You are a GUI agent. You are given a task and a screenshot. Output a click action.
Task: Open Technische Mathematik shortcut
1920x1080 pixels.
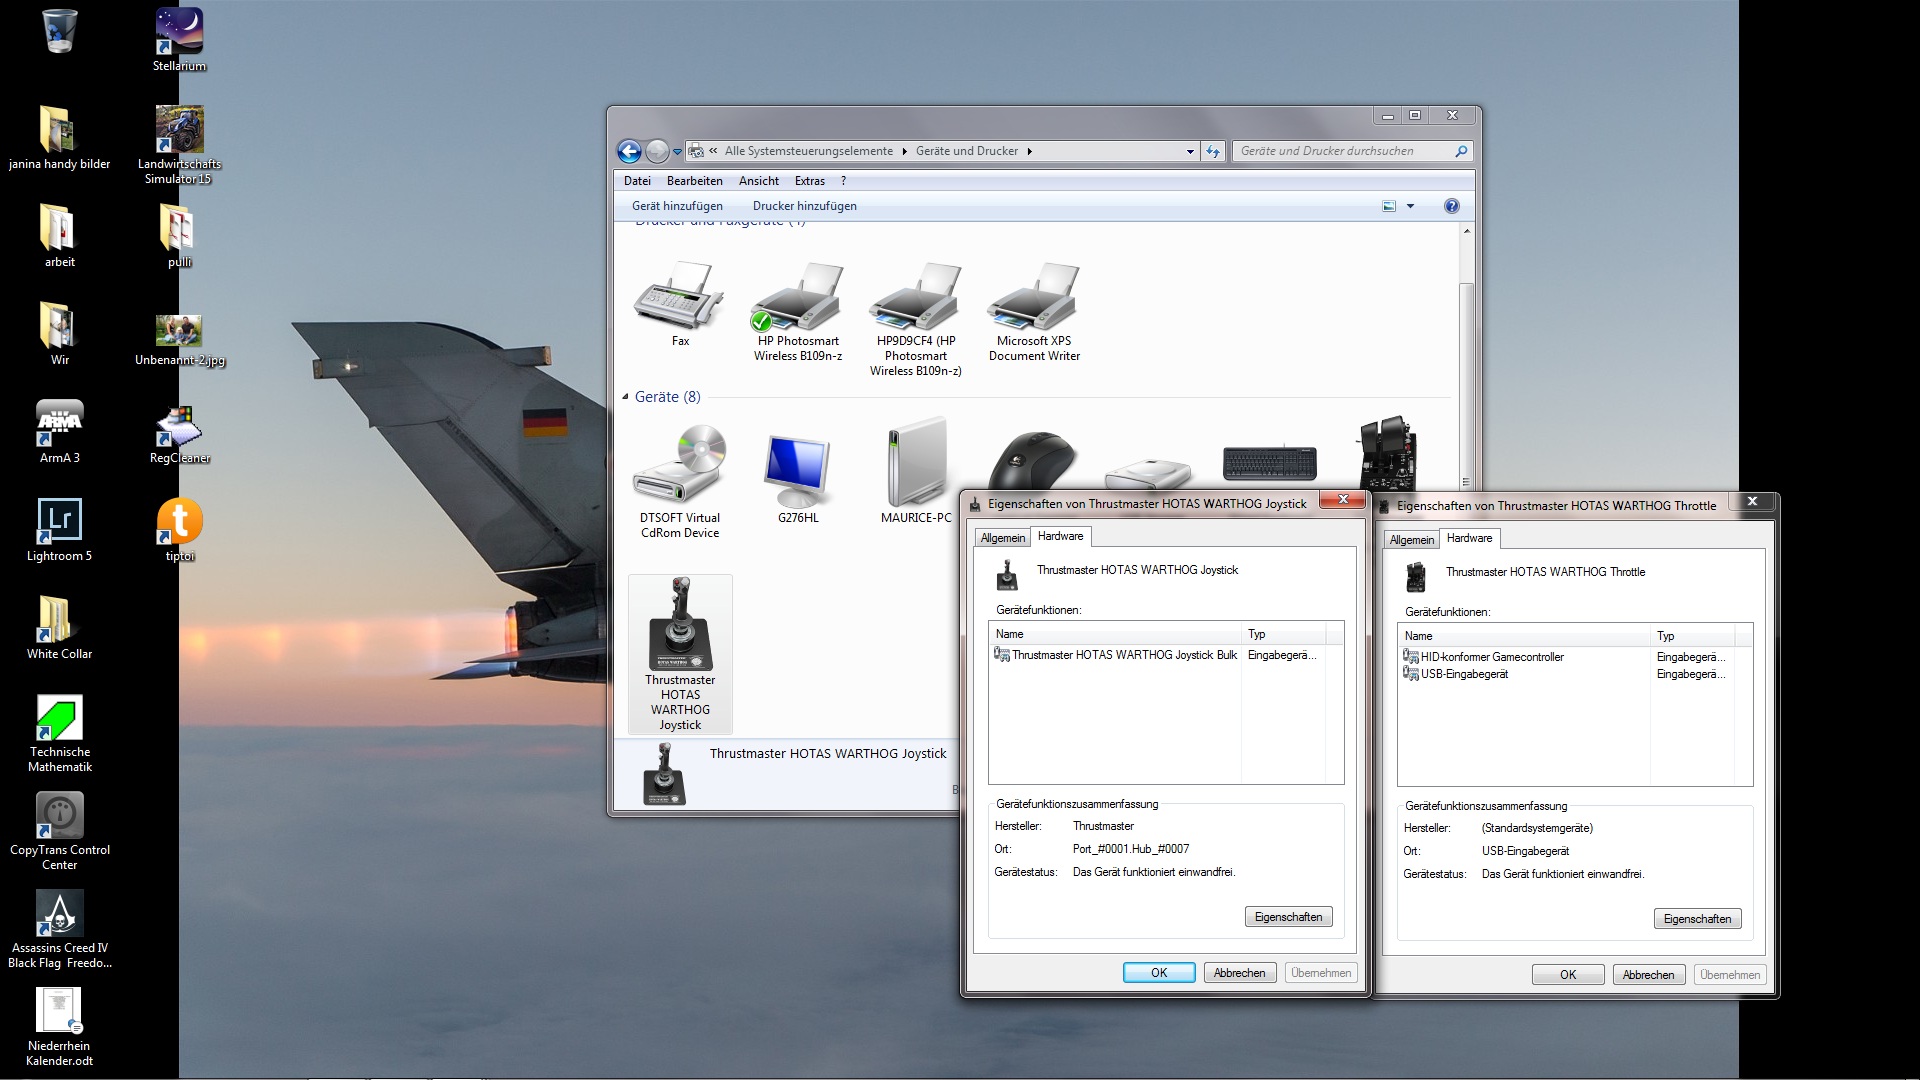(x=59, y=733)
